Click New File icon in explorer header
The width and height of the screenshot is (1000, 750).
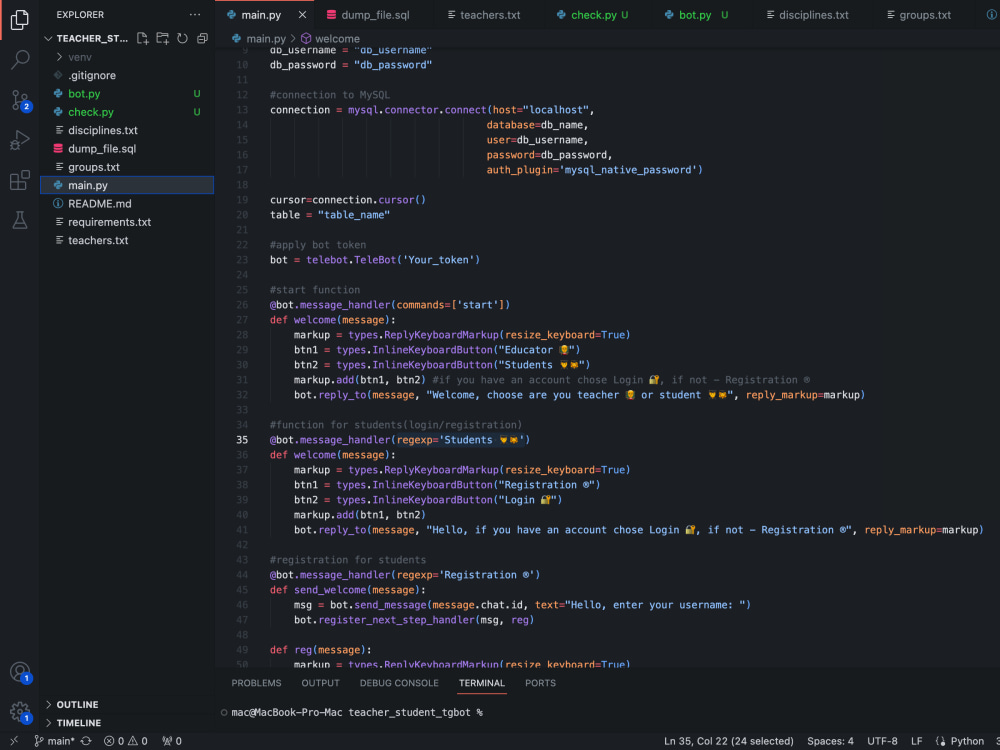click(143, 38)
